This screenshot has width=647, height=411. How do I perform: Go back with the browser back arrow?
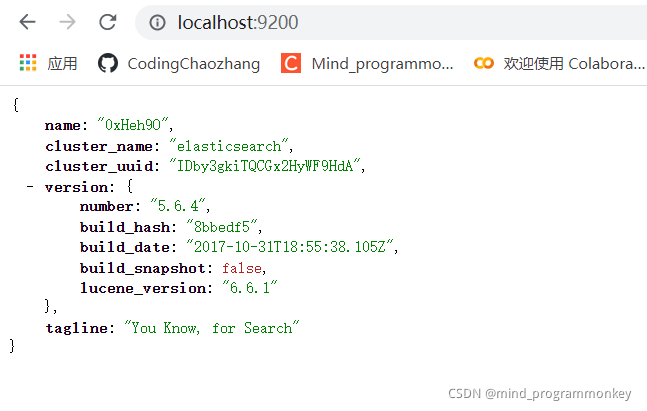tap(28, 22)
